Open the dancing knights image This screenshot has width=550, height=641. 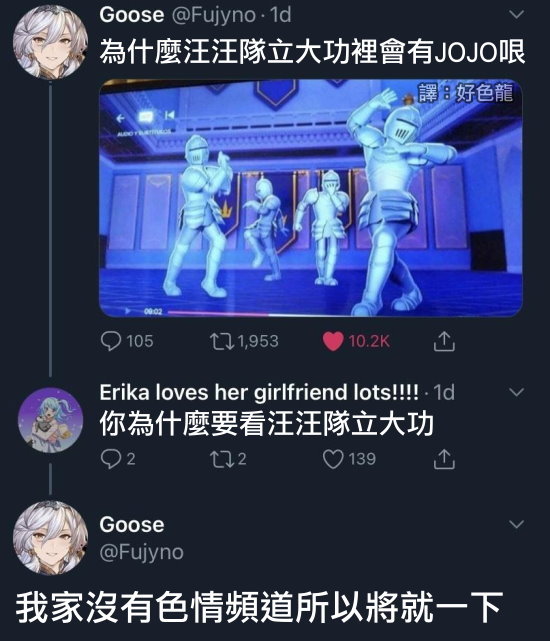click(311, 198)
